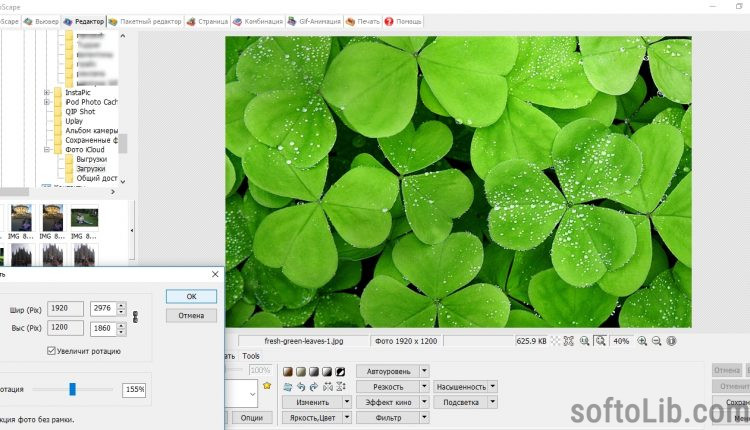
Task: Switch to the Вьювер tab
Action: [42, 22]
